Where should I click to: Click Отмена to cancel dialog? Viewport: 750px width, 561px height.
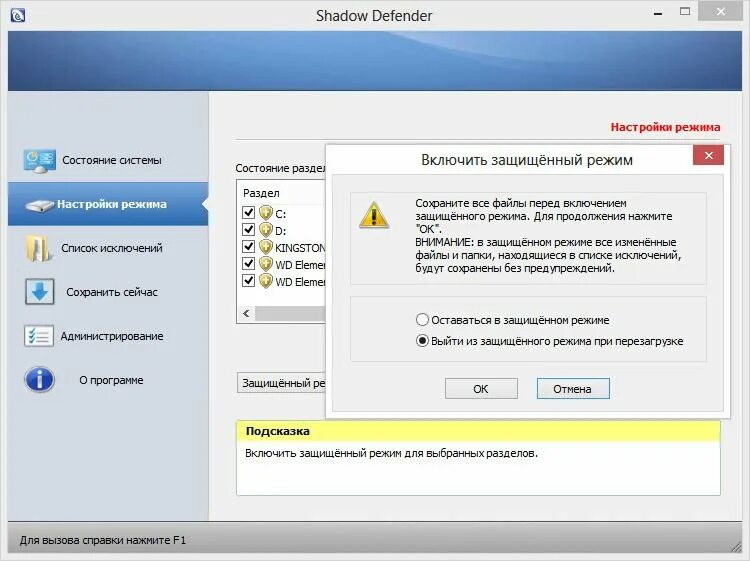(573, 389)
